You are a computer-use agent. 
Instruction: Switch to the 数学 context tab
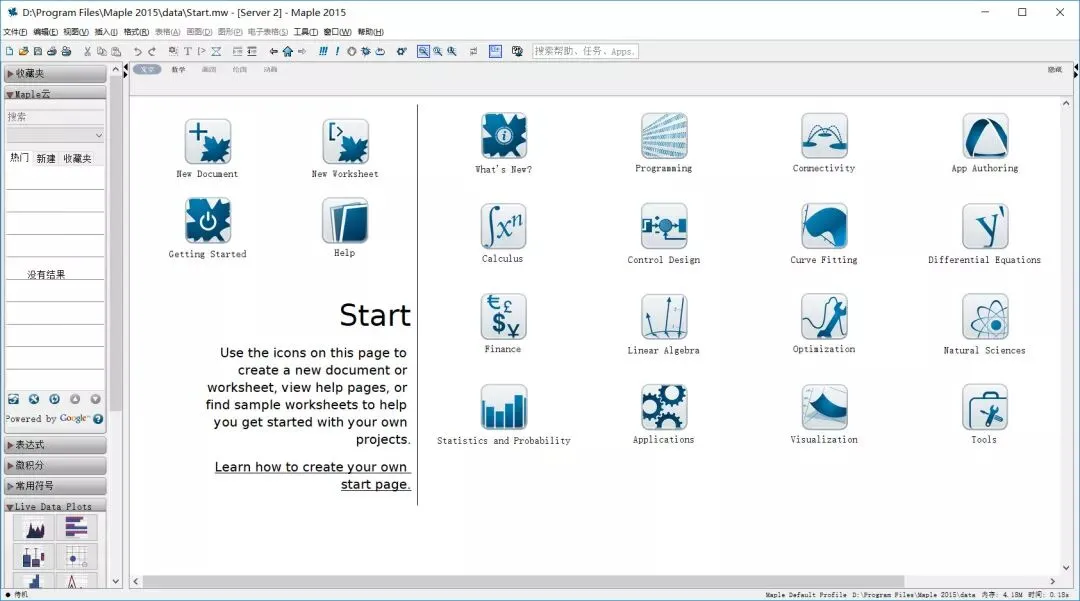(178, 70)
